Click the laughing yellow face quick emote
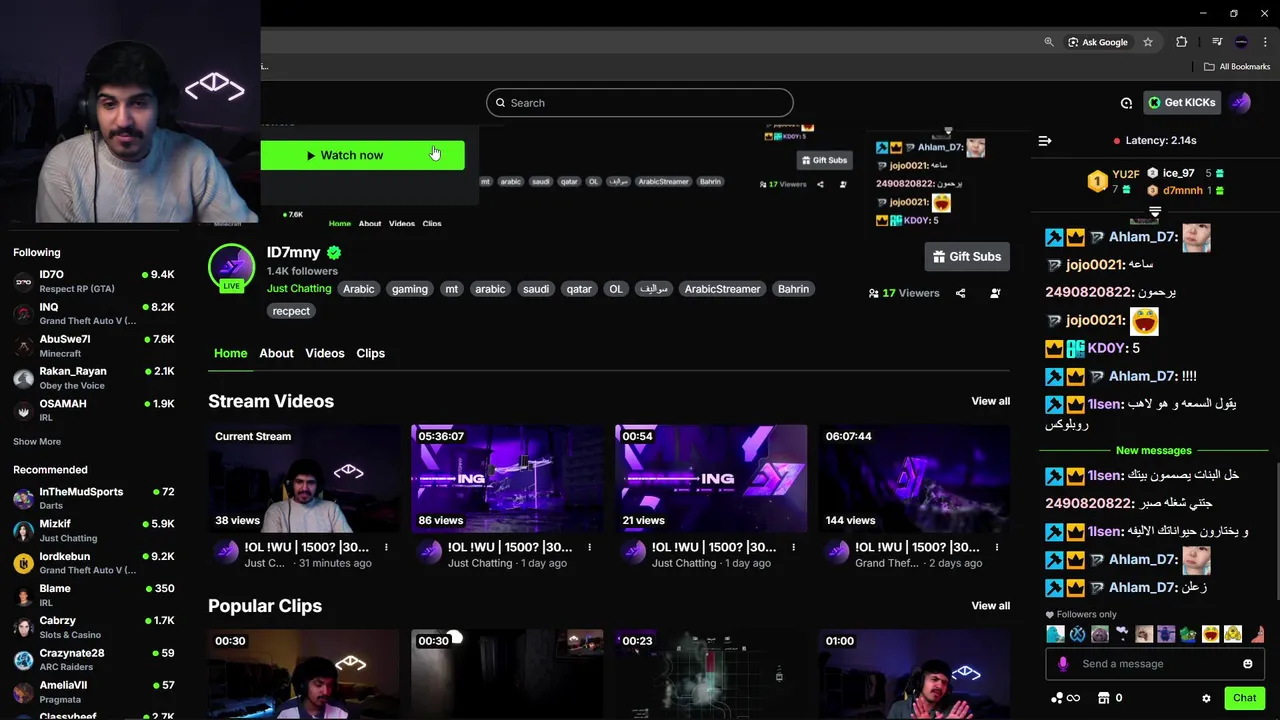Image resolution: width=1280 pixels, height=720 pixels. click(x=1210, y=634)
